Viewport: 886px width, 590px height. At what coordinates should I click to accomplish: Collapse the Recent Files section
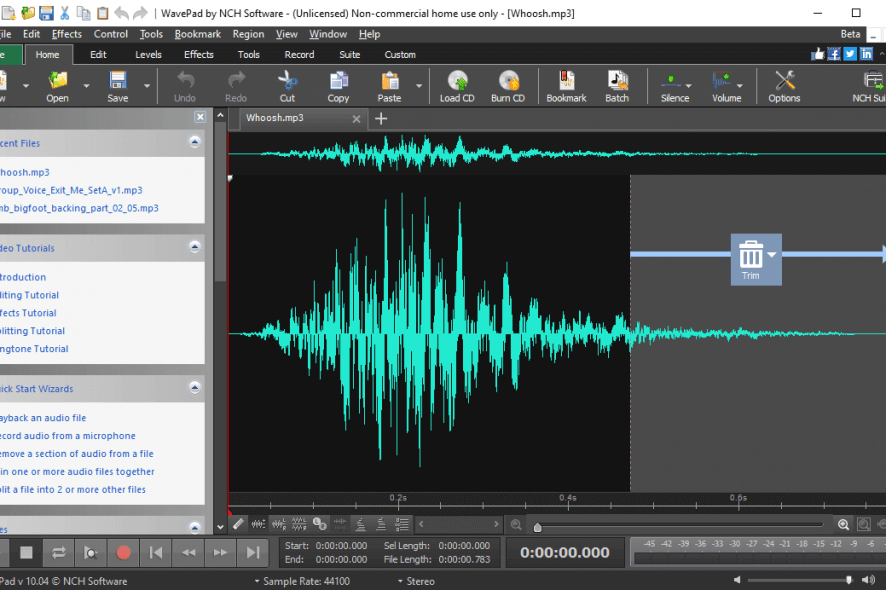(194, 142)
